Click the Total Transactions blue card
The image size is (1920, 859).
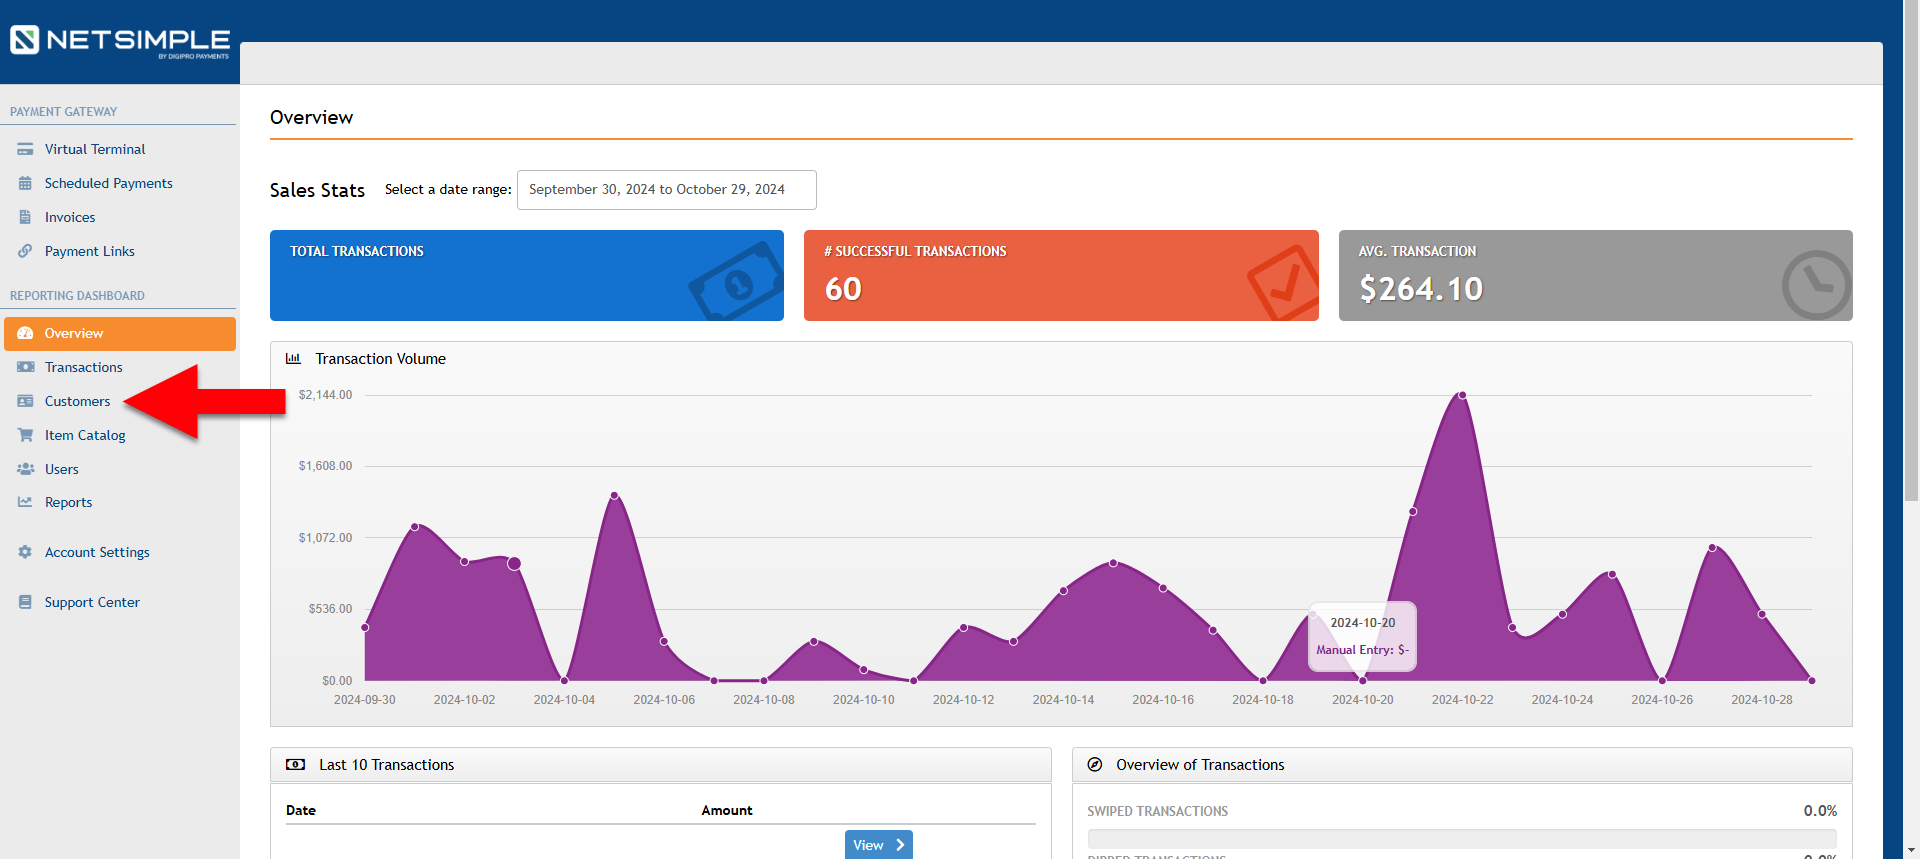pos(527,276)
